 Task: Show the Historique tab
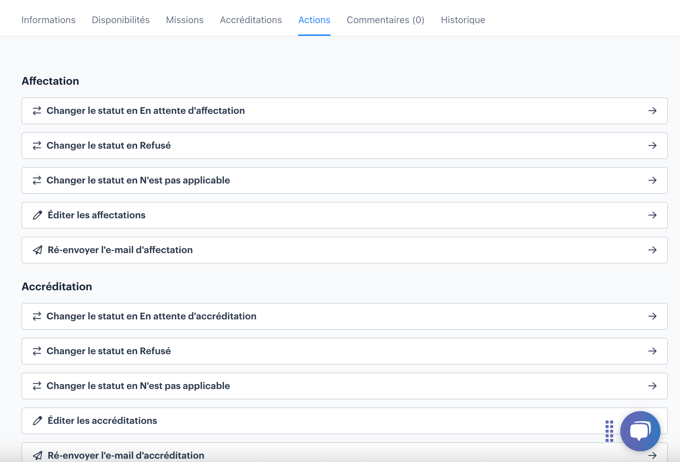[462, 20]
